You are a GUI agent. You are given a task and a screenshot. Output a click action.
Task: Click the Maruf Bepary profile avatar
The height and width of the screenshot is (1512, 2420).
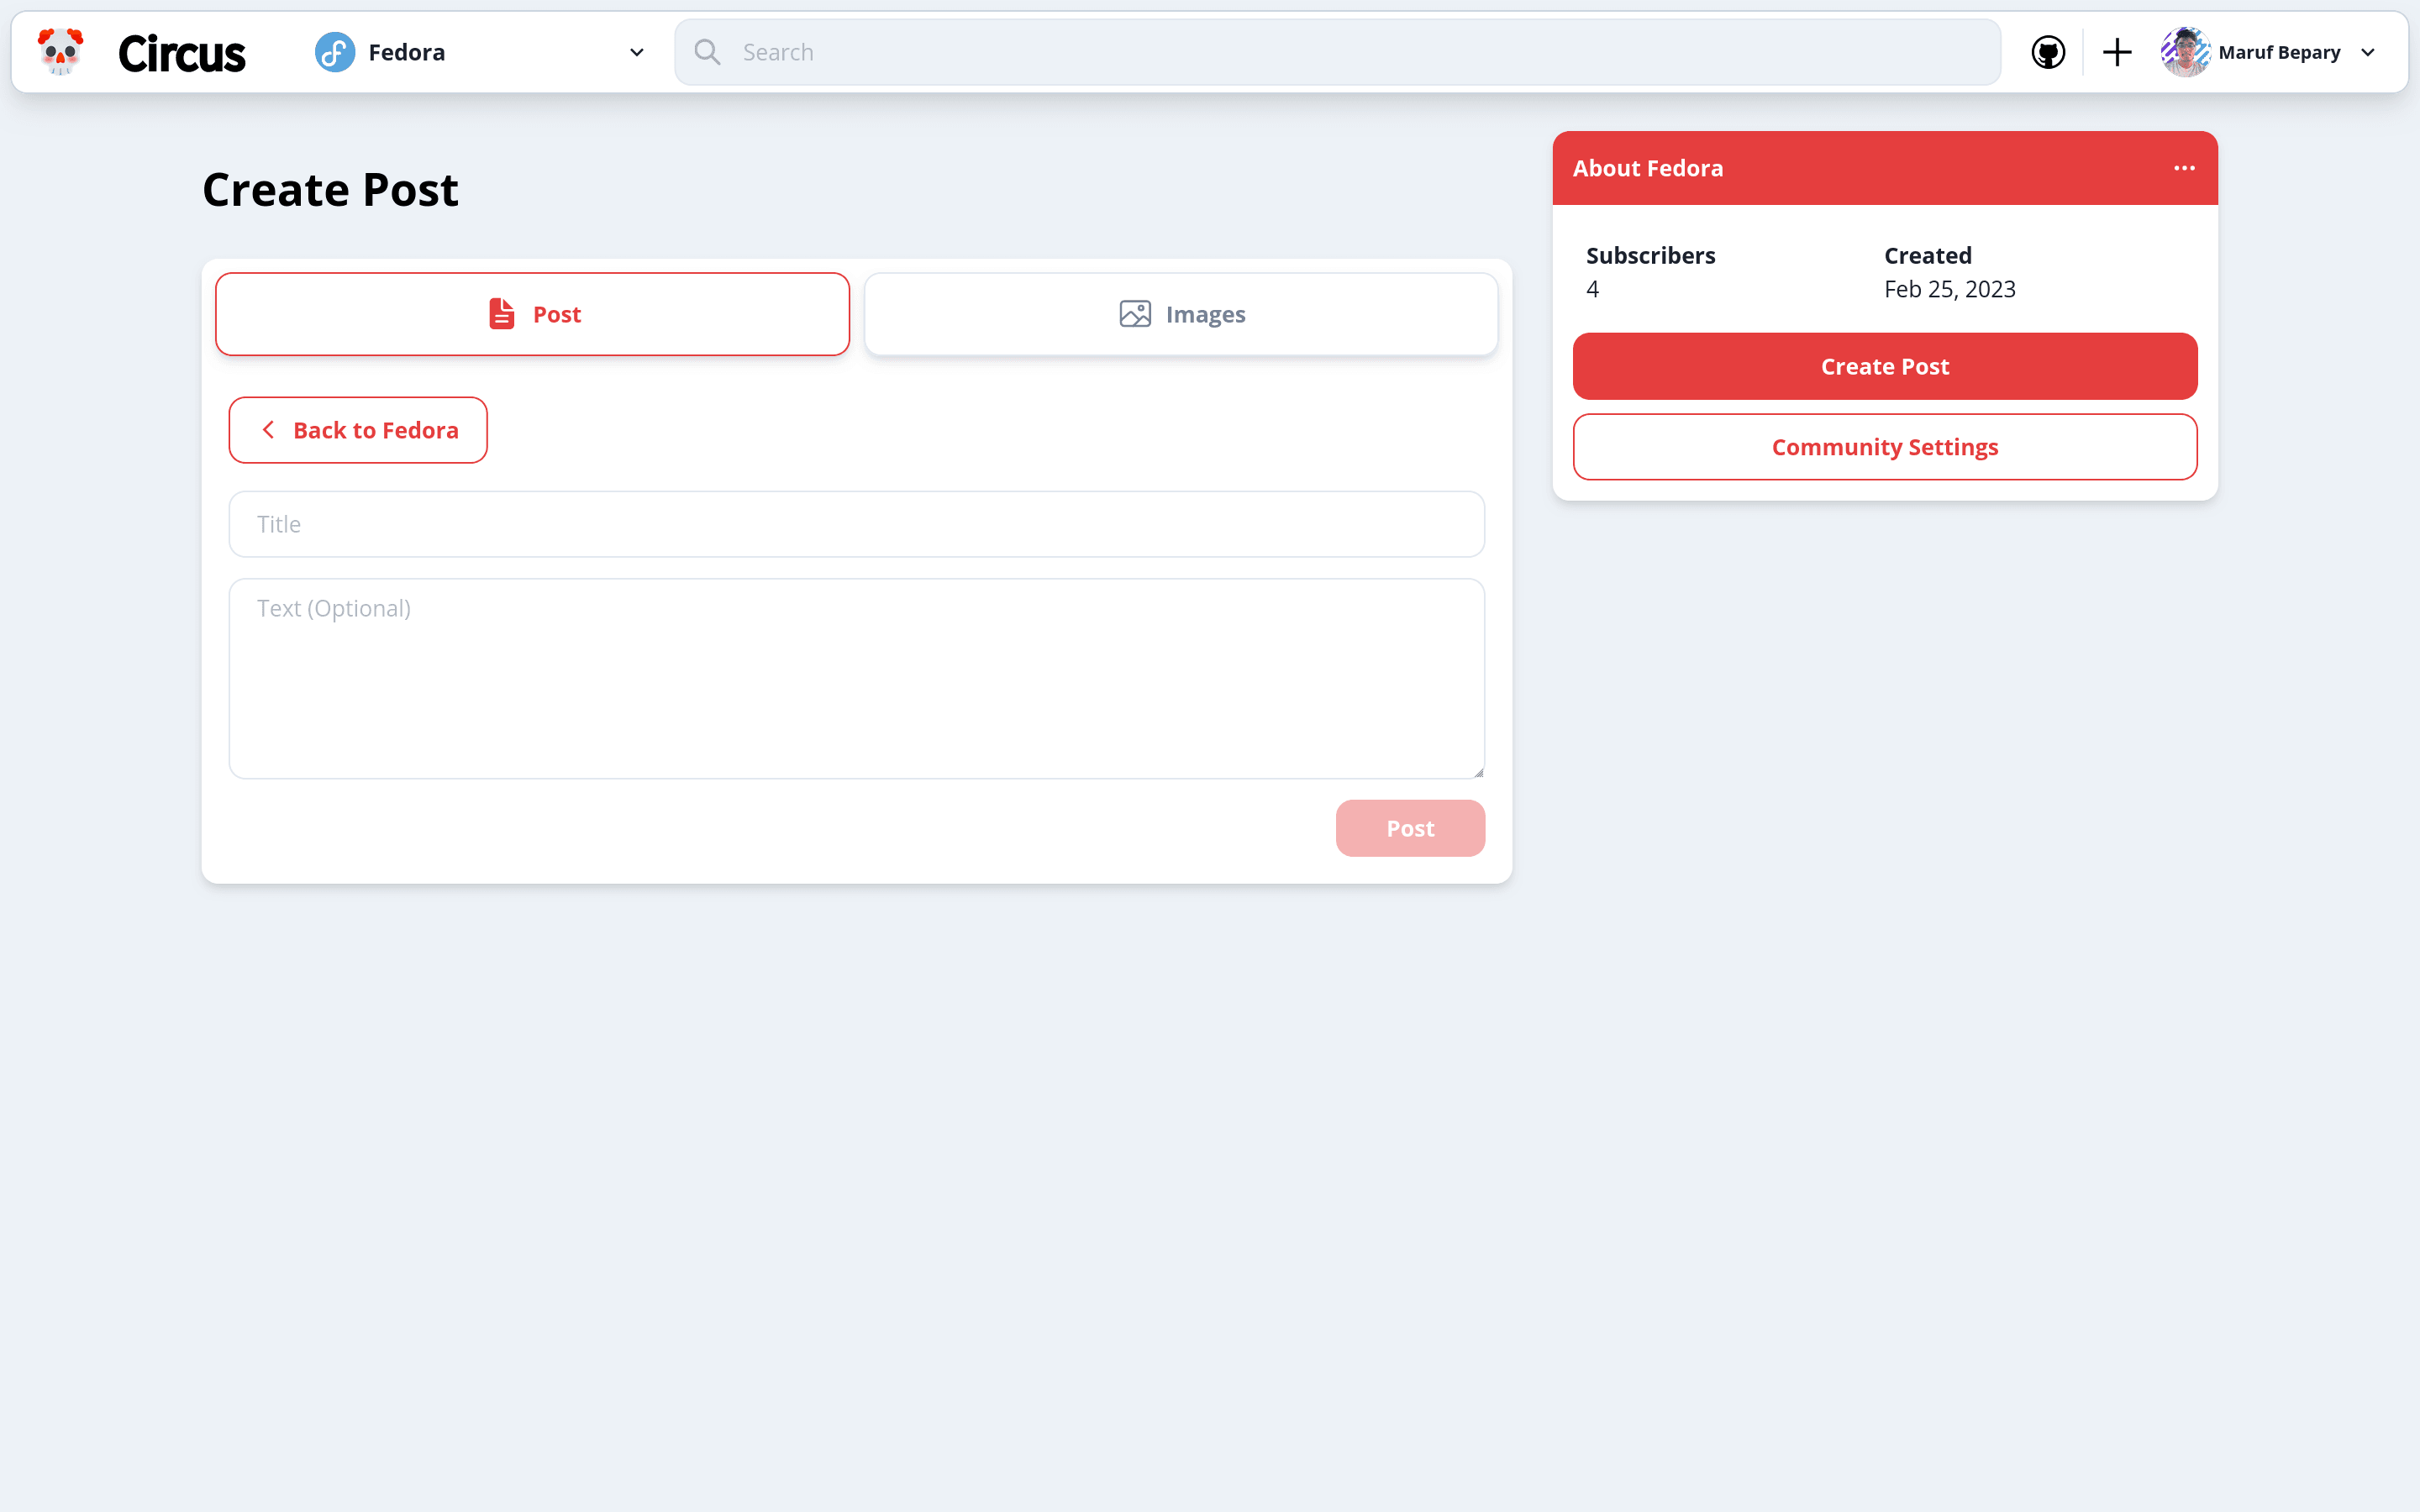(x=2186, y=52)
